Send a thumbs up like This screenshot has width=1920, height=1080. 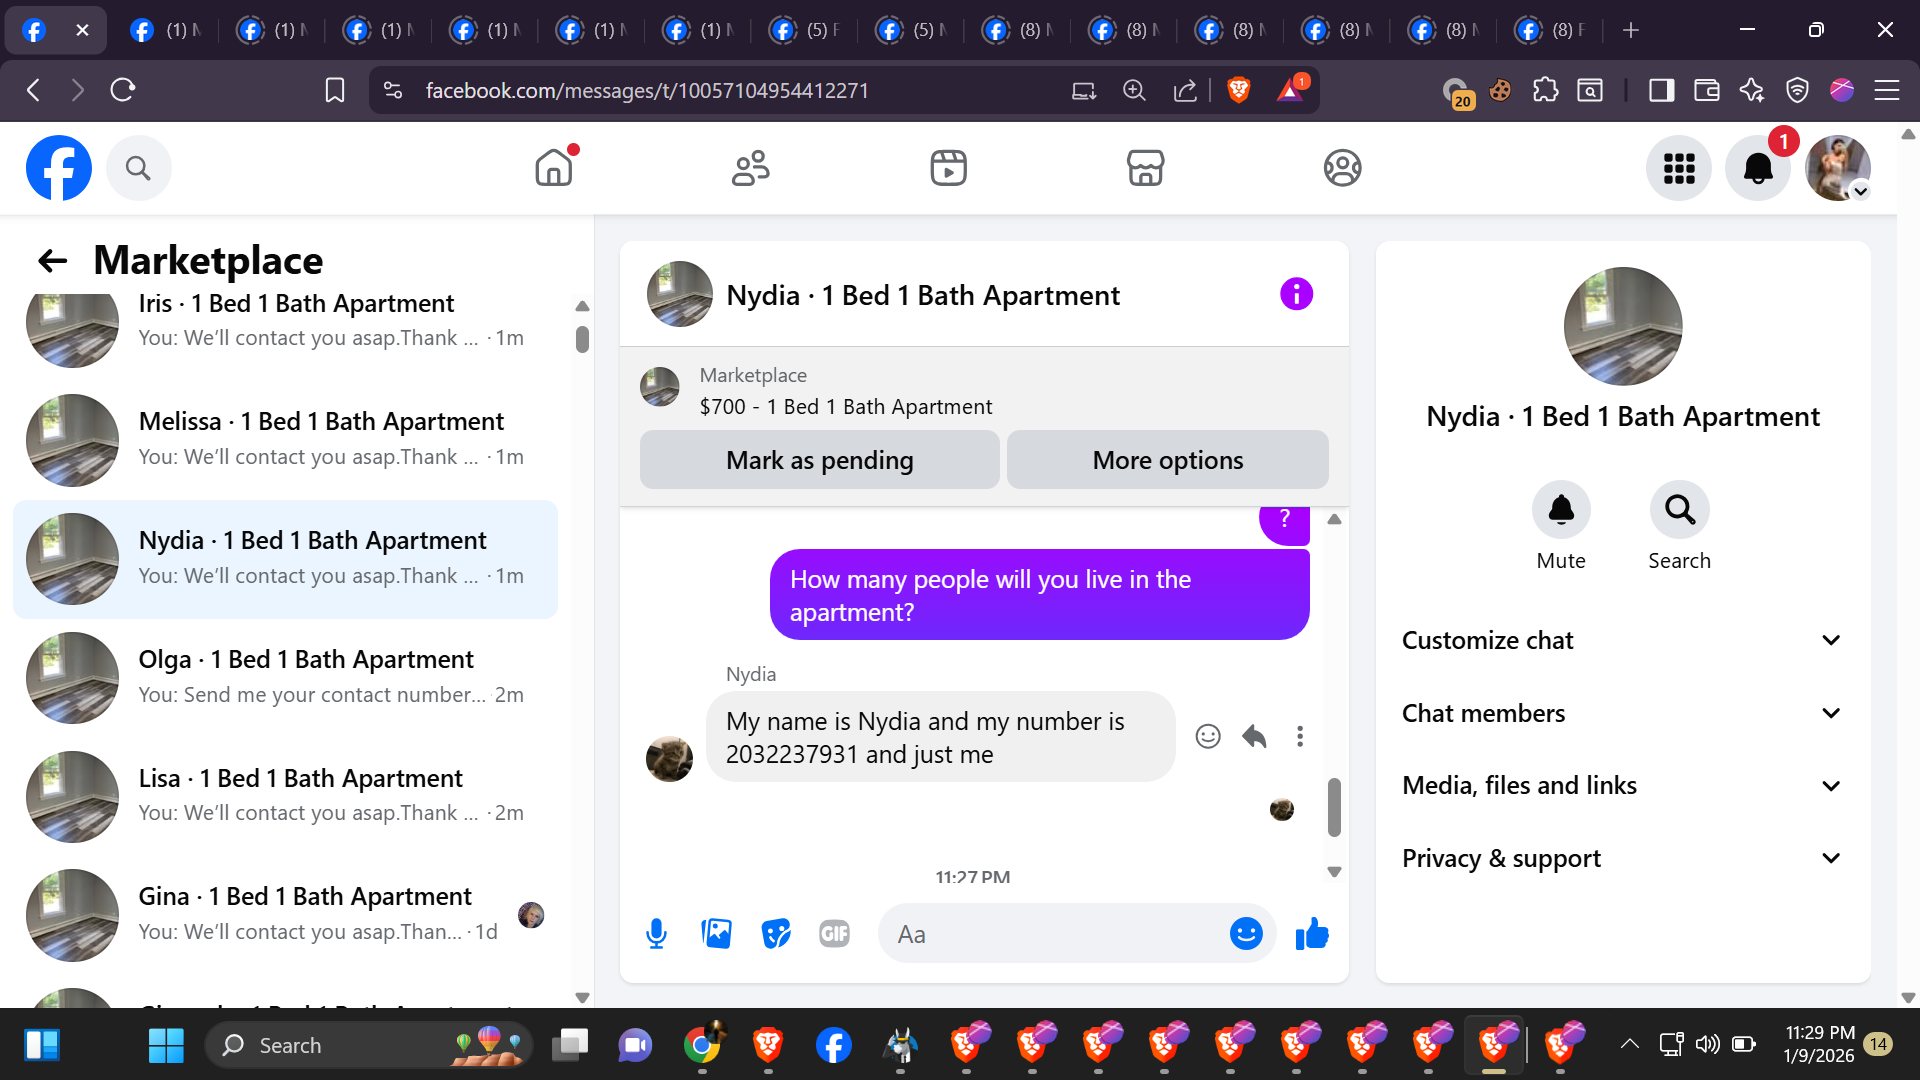pos(1311,934)
